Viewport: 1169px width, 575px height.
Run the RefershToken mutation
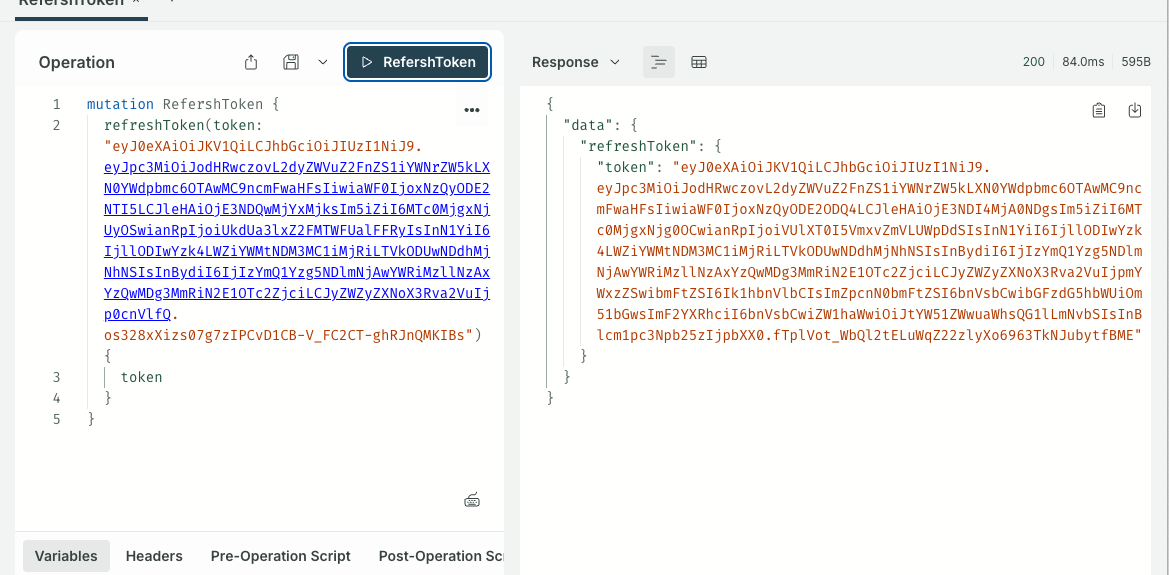point(417,62)
